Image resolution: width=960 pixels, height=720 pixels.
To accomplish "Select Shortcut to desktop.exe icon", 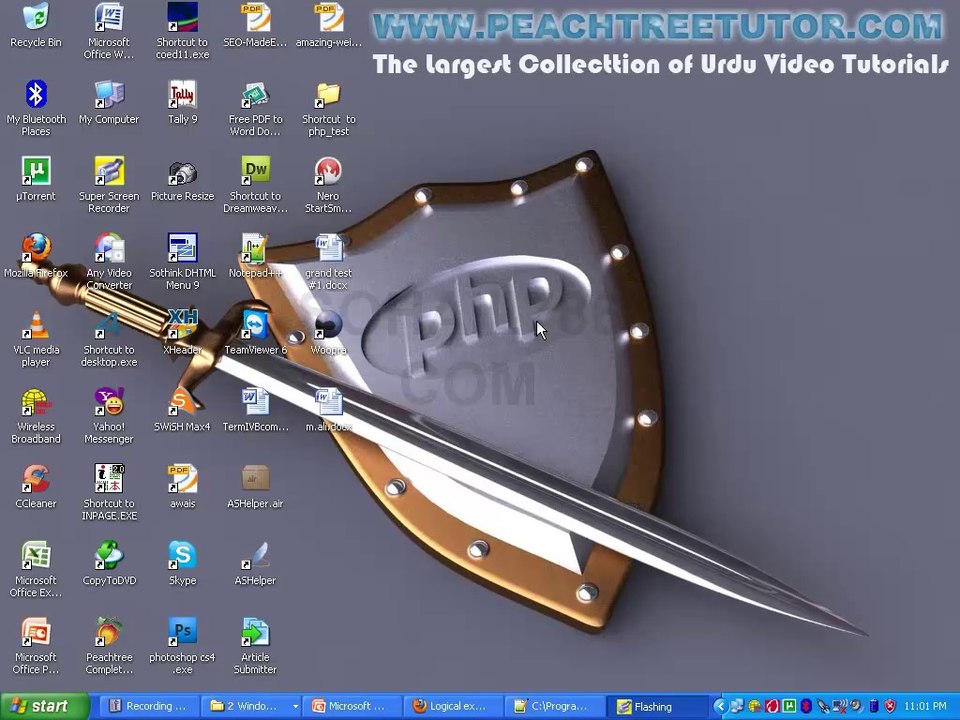I will pyautogui.click(x=108, y=339).
